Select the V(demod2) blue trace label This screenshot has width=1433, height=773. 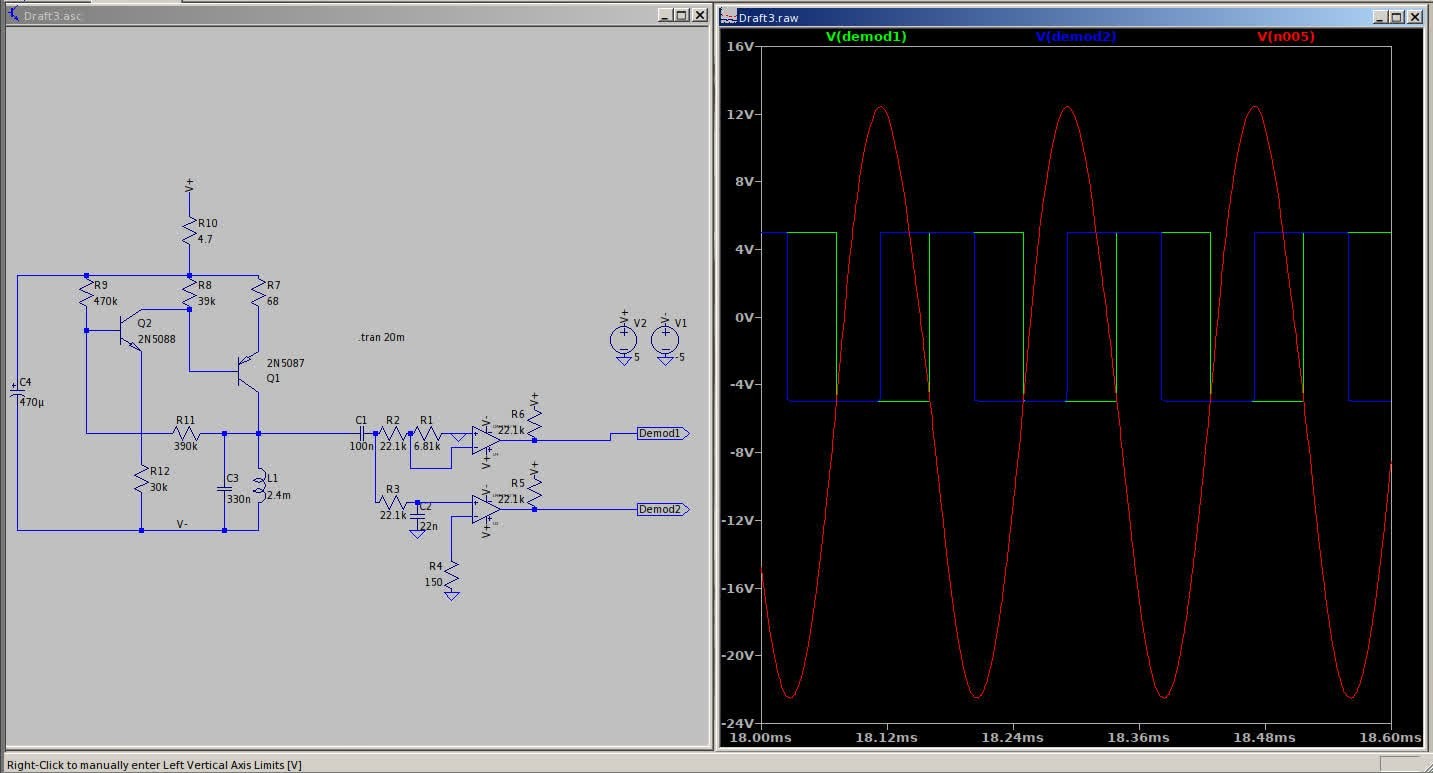click(1075, 36)
